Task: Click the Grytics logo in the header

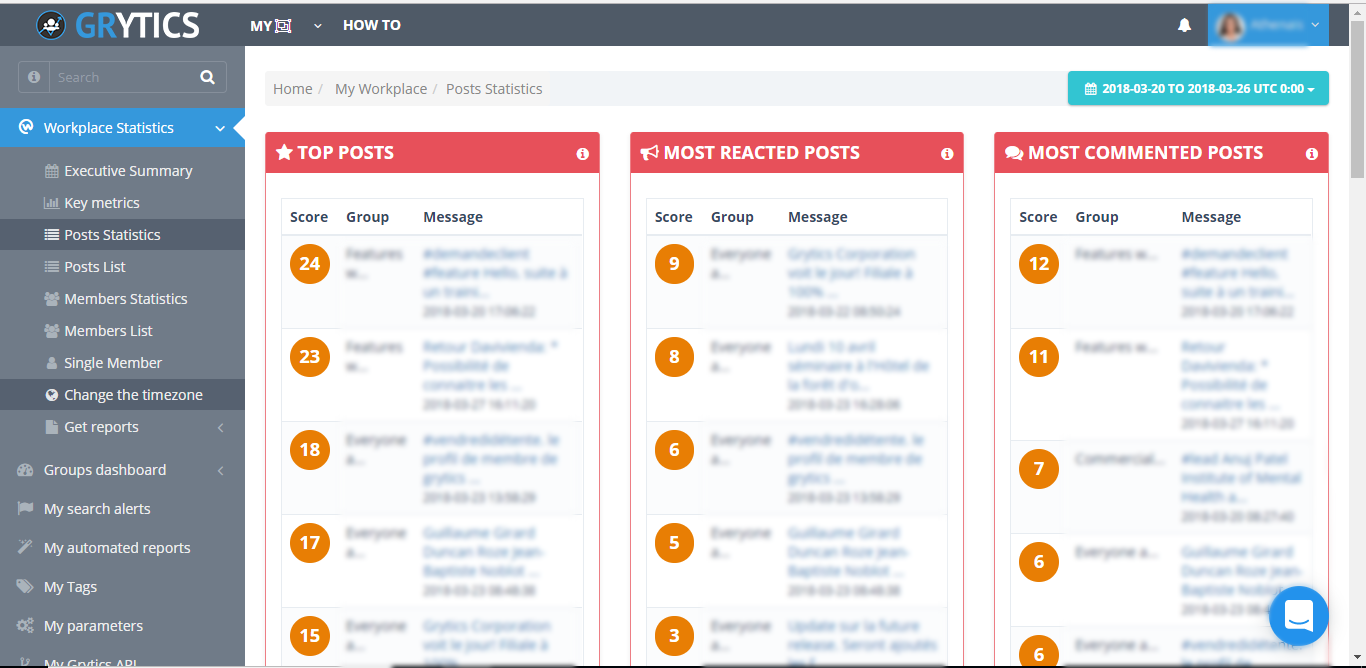Action: pyautogui.click(x=118, y=25)
